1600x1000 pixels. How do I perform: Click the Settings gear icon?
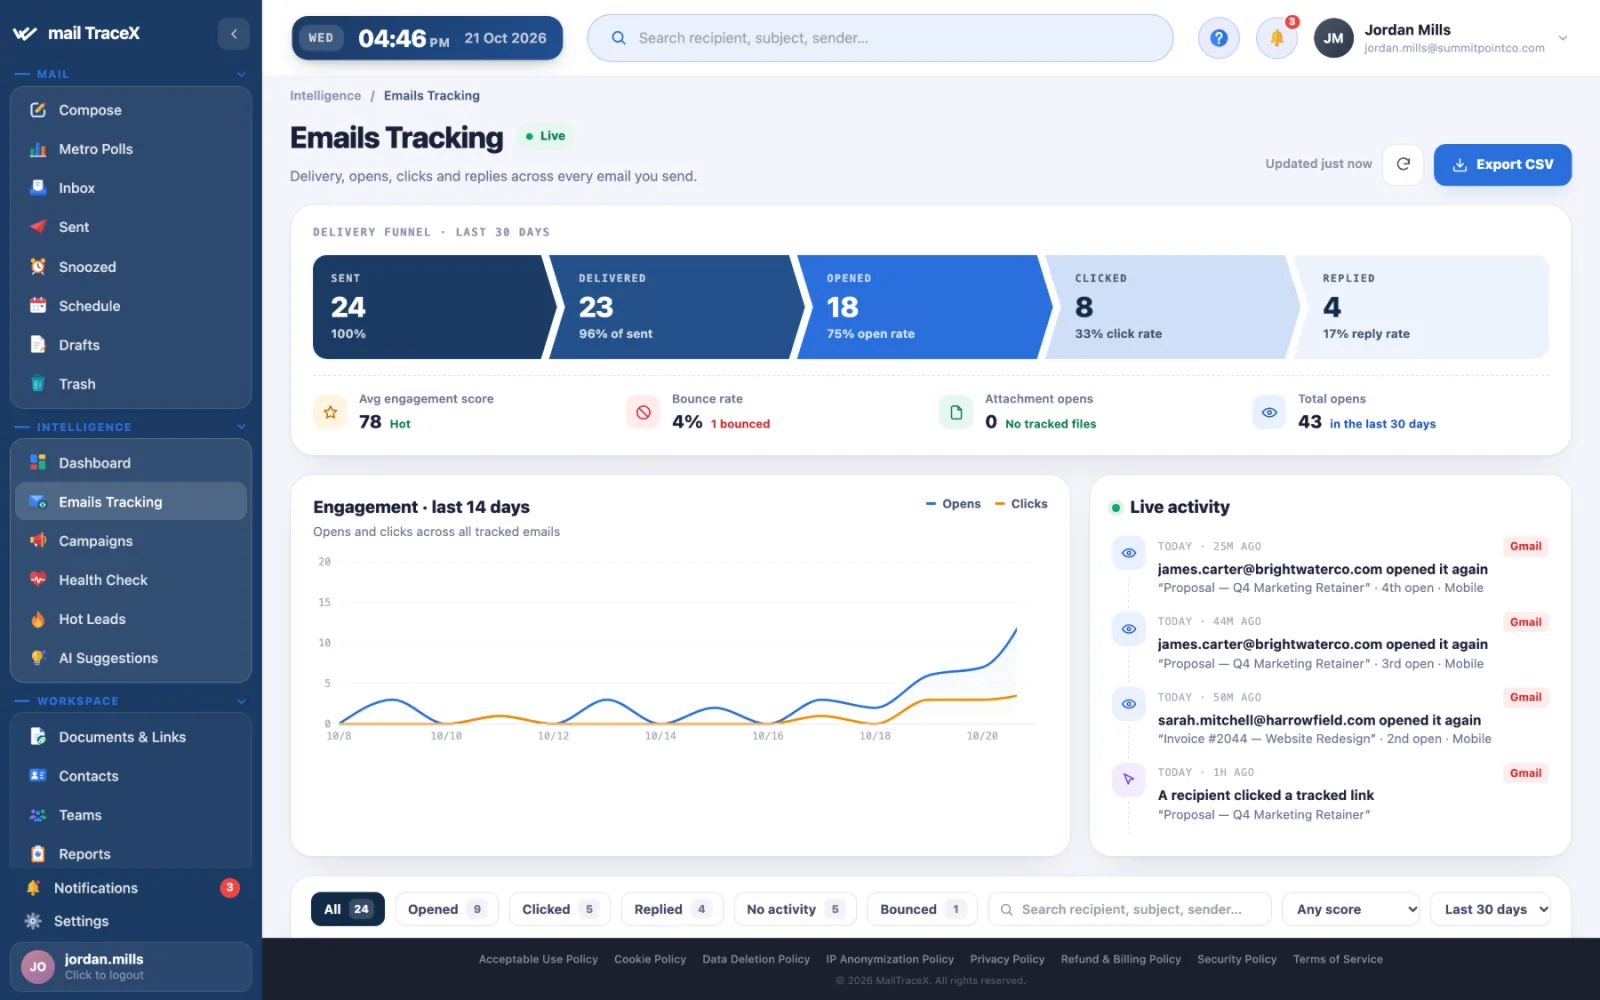point(33,921)
